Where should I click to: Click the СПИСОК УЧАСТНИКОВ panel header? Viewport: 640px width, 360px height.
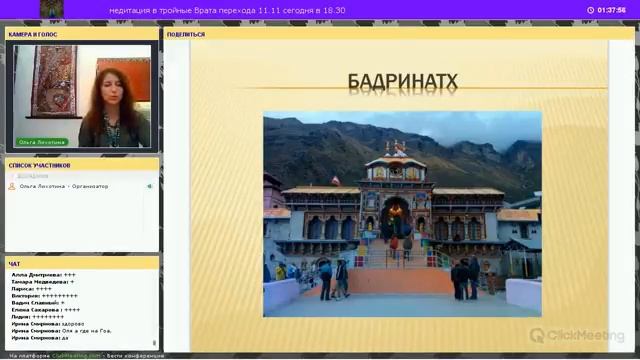82,165
